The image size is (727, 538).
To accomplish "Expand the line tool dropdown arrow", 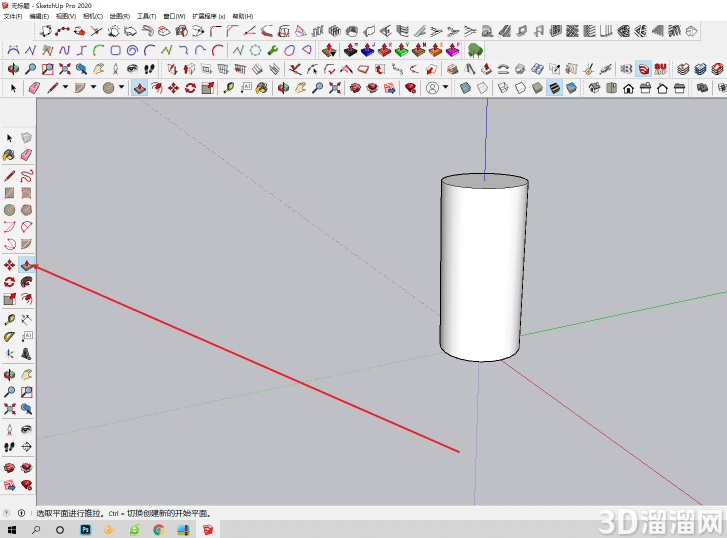I will click(65, 87).
